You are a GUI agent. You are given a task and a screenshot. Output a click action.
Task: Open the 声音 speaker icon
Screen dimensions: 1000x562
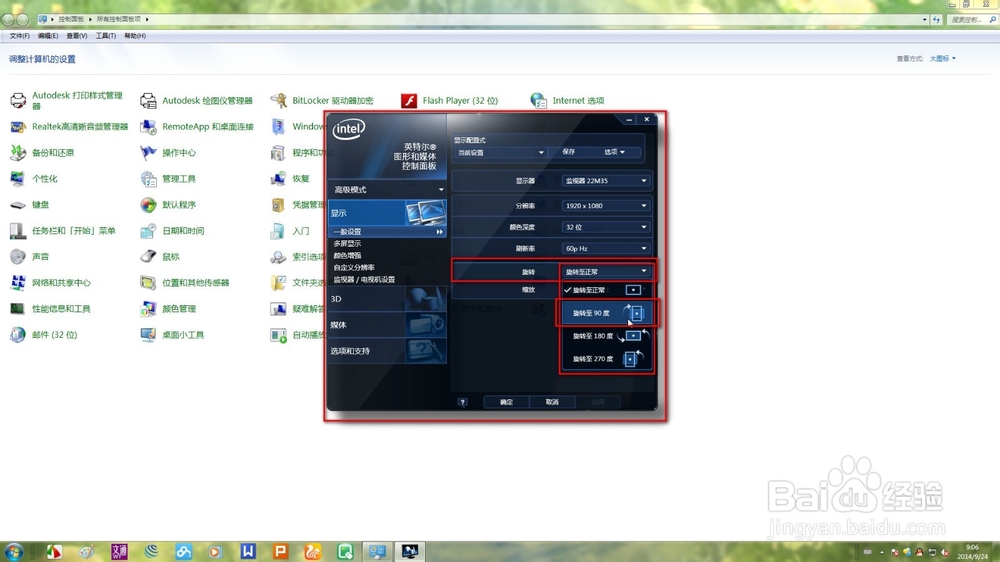pos(18,256)
